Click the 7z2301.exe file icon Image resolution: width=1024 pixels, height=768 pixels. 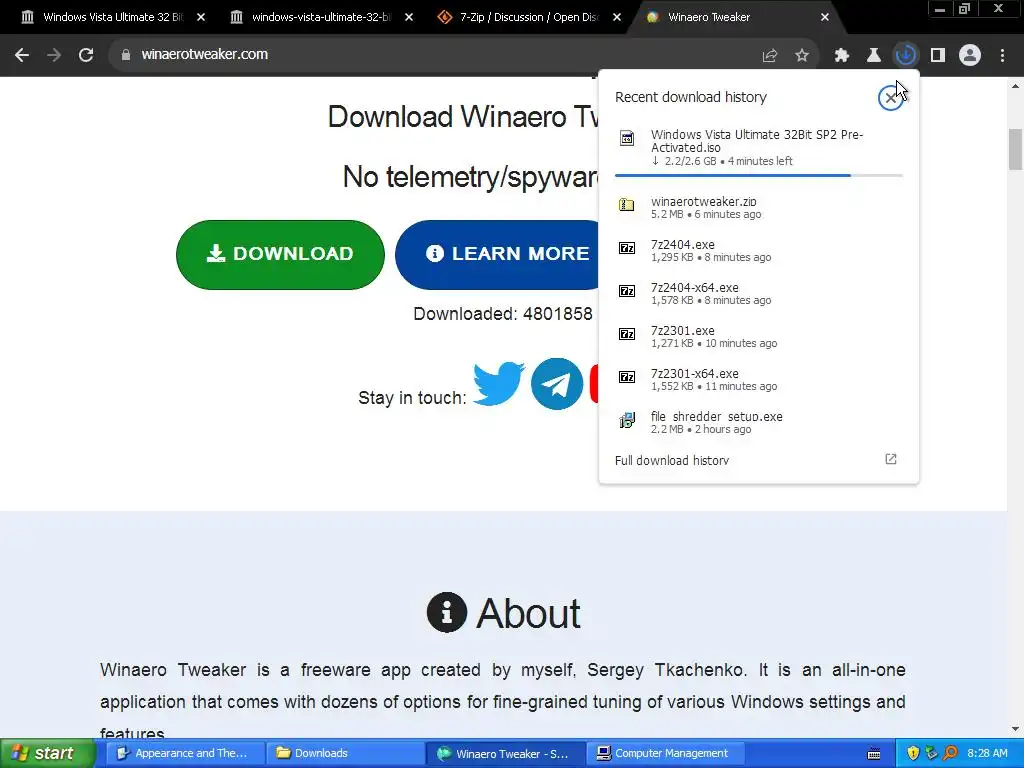point(627,334)
